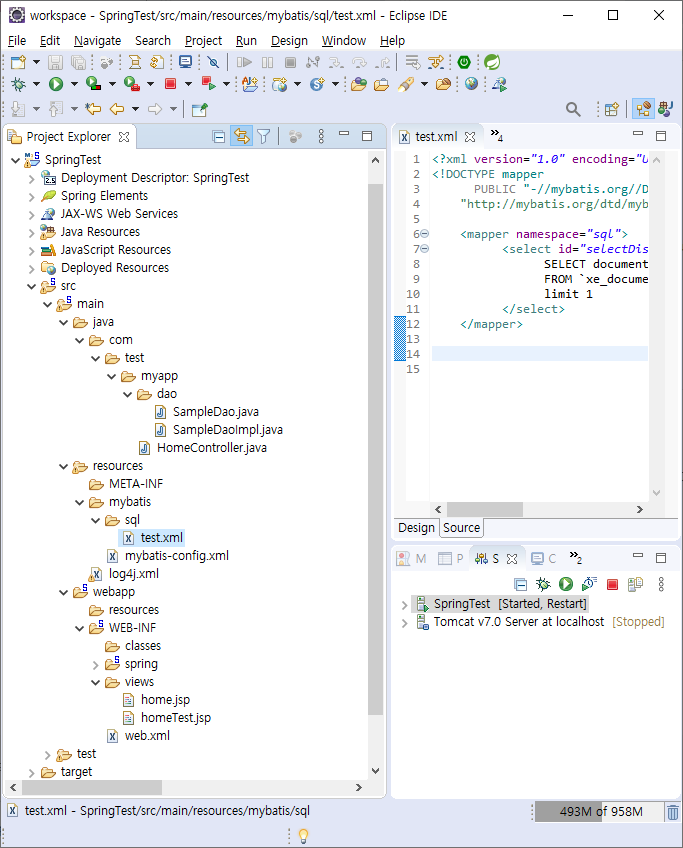Click the magnifier Search icon at right
Image resolution: width=683 pixels, height=848 pixels.
(x=573, y=109)
